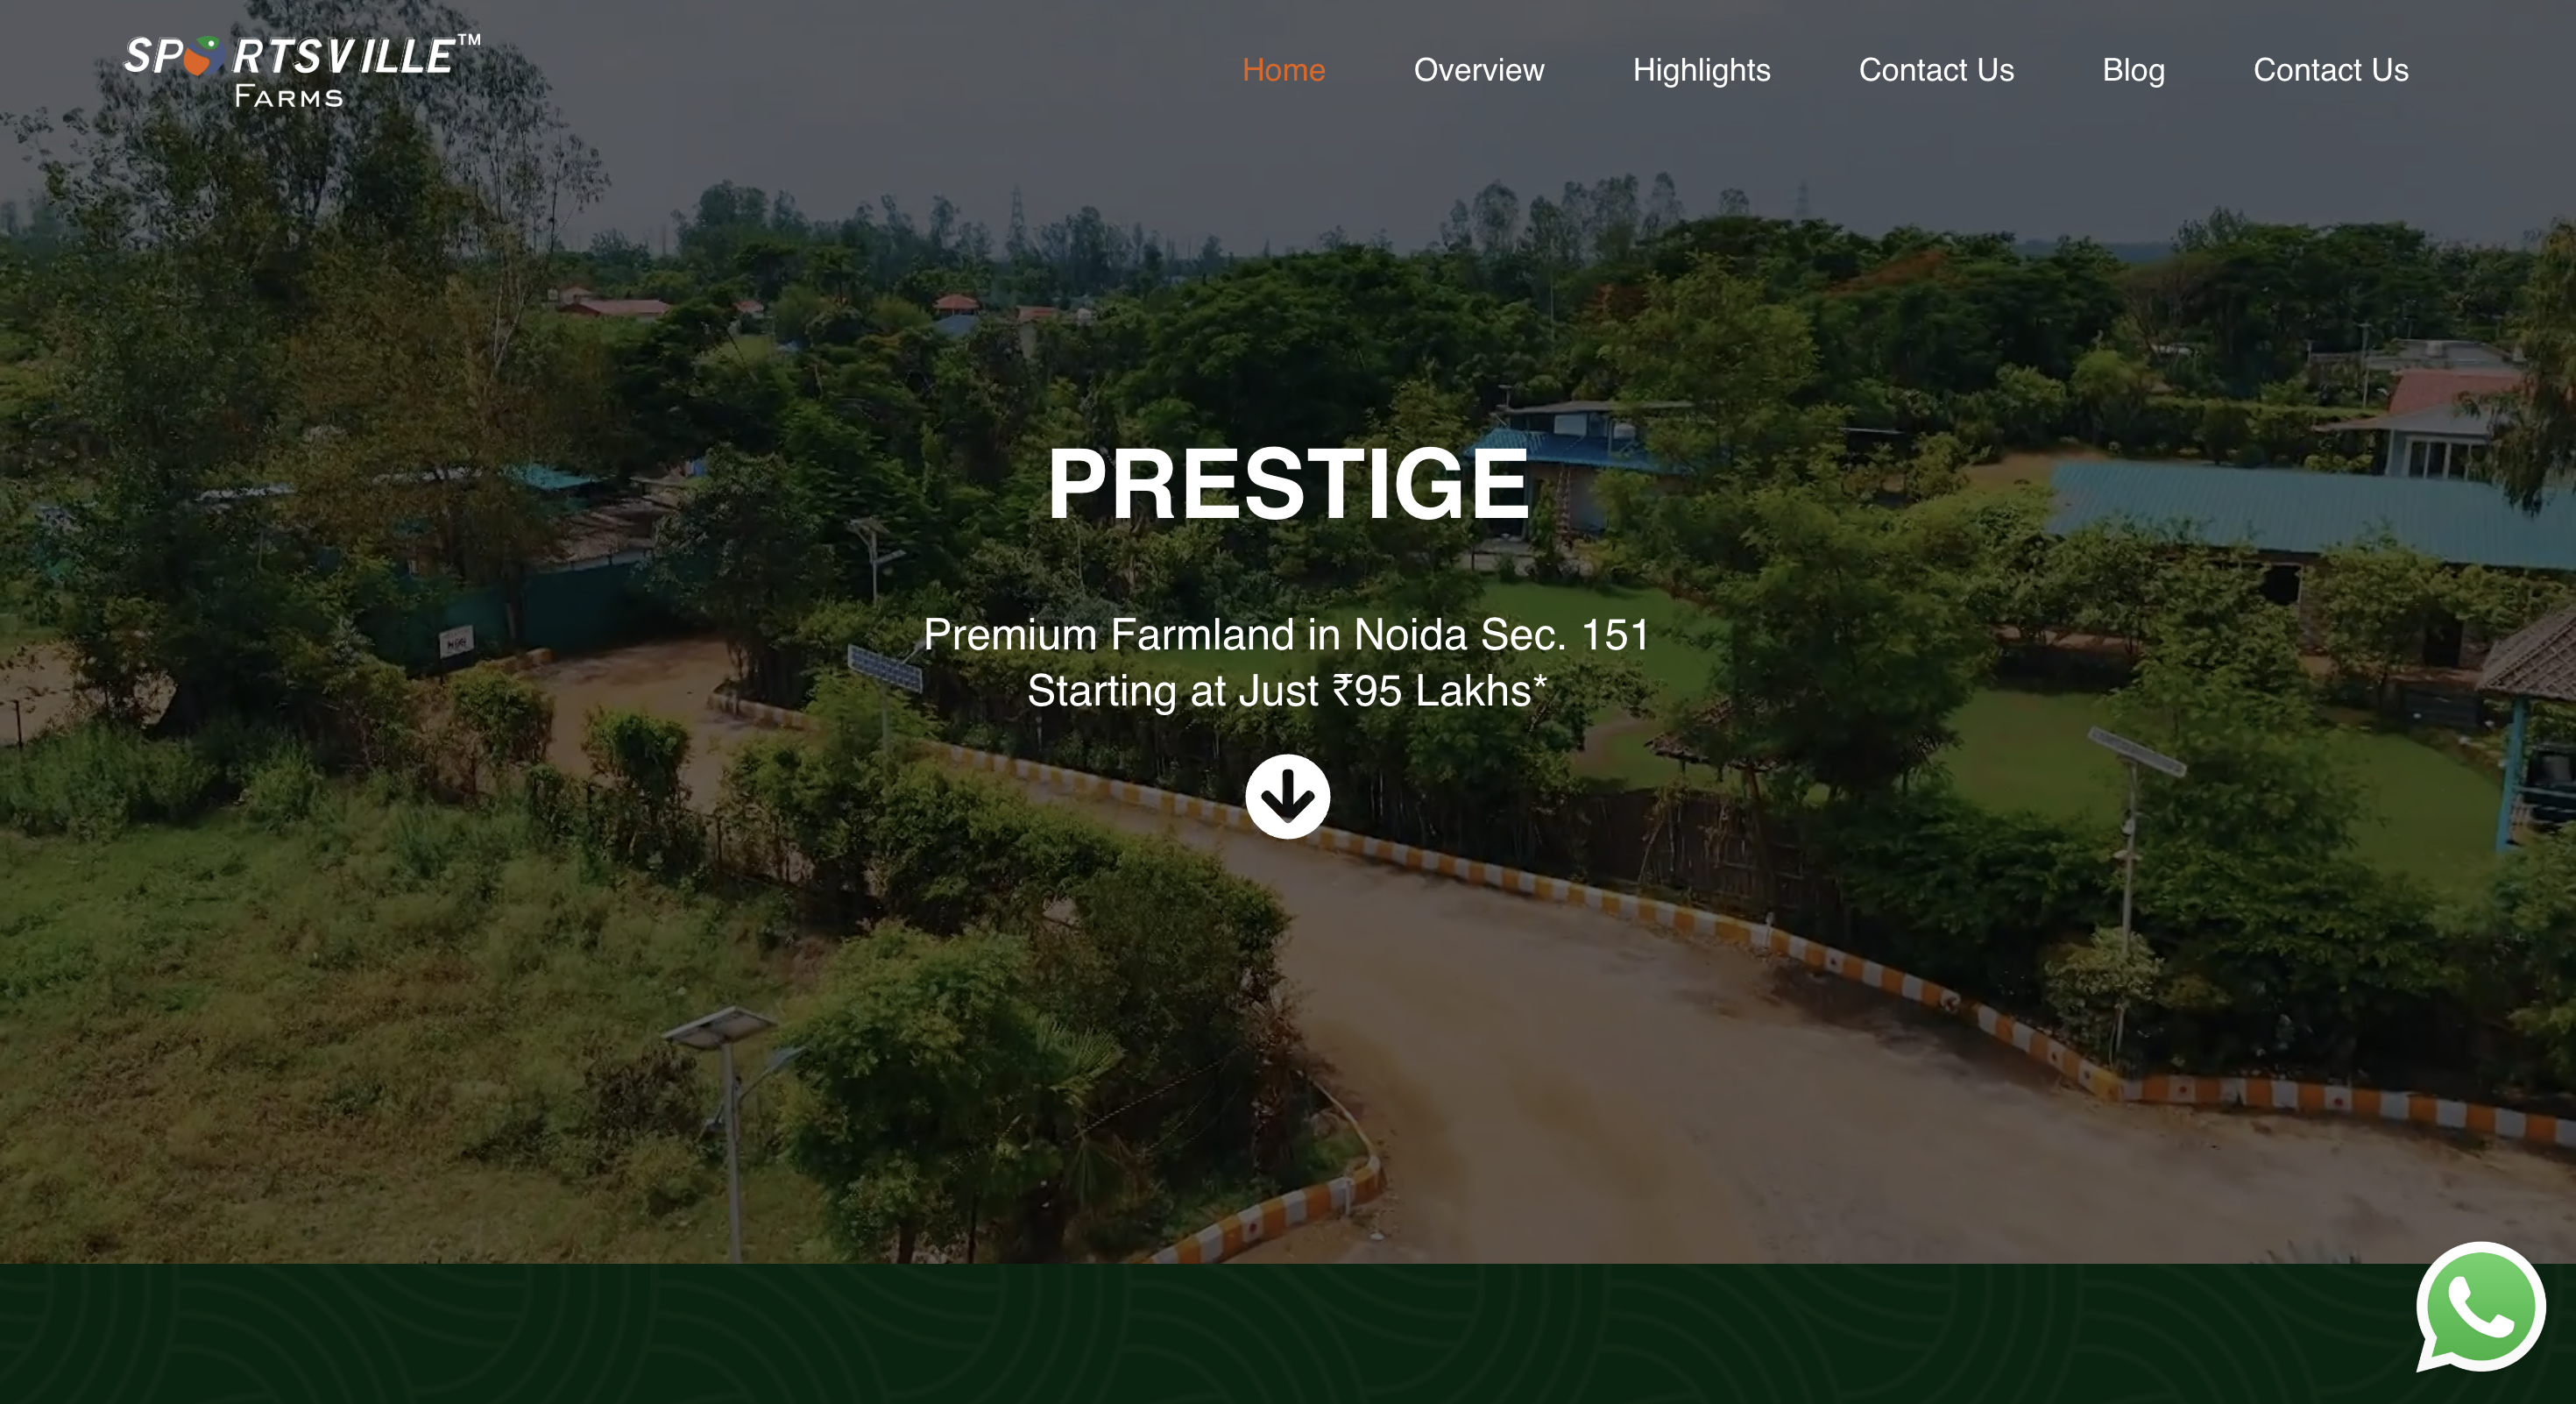Go to the Home menu item

1283,70
